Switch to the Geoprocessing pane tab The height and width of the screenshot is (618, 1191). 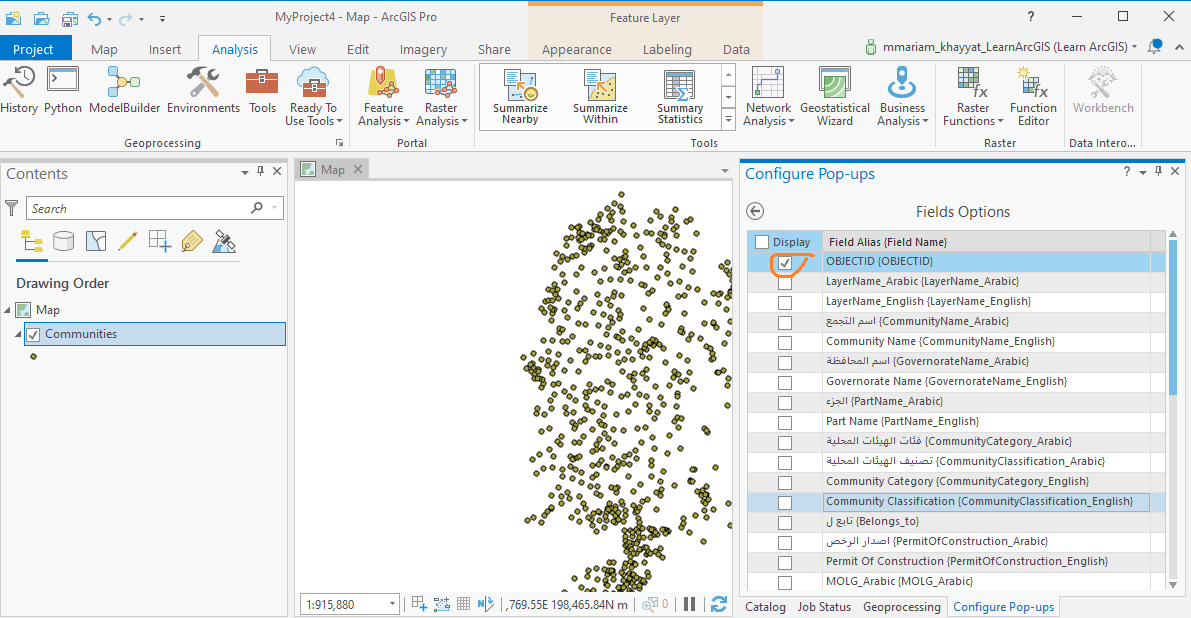(901, 607)
